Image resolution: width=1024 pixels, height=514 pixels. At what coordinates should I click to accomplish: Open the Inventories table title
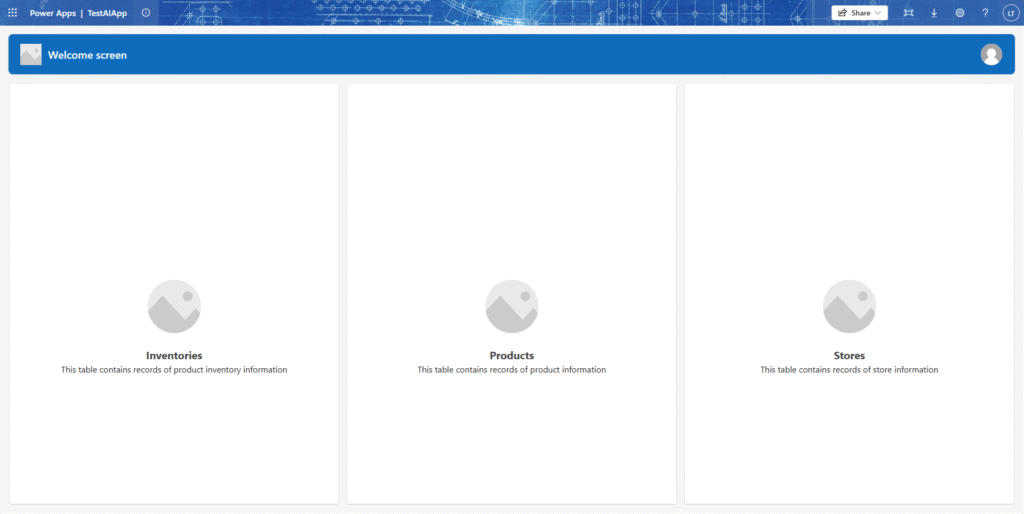pyautogui.click(x=174, y=355)
